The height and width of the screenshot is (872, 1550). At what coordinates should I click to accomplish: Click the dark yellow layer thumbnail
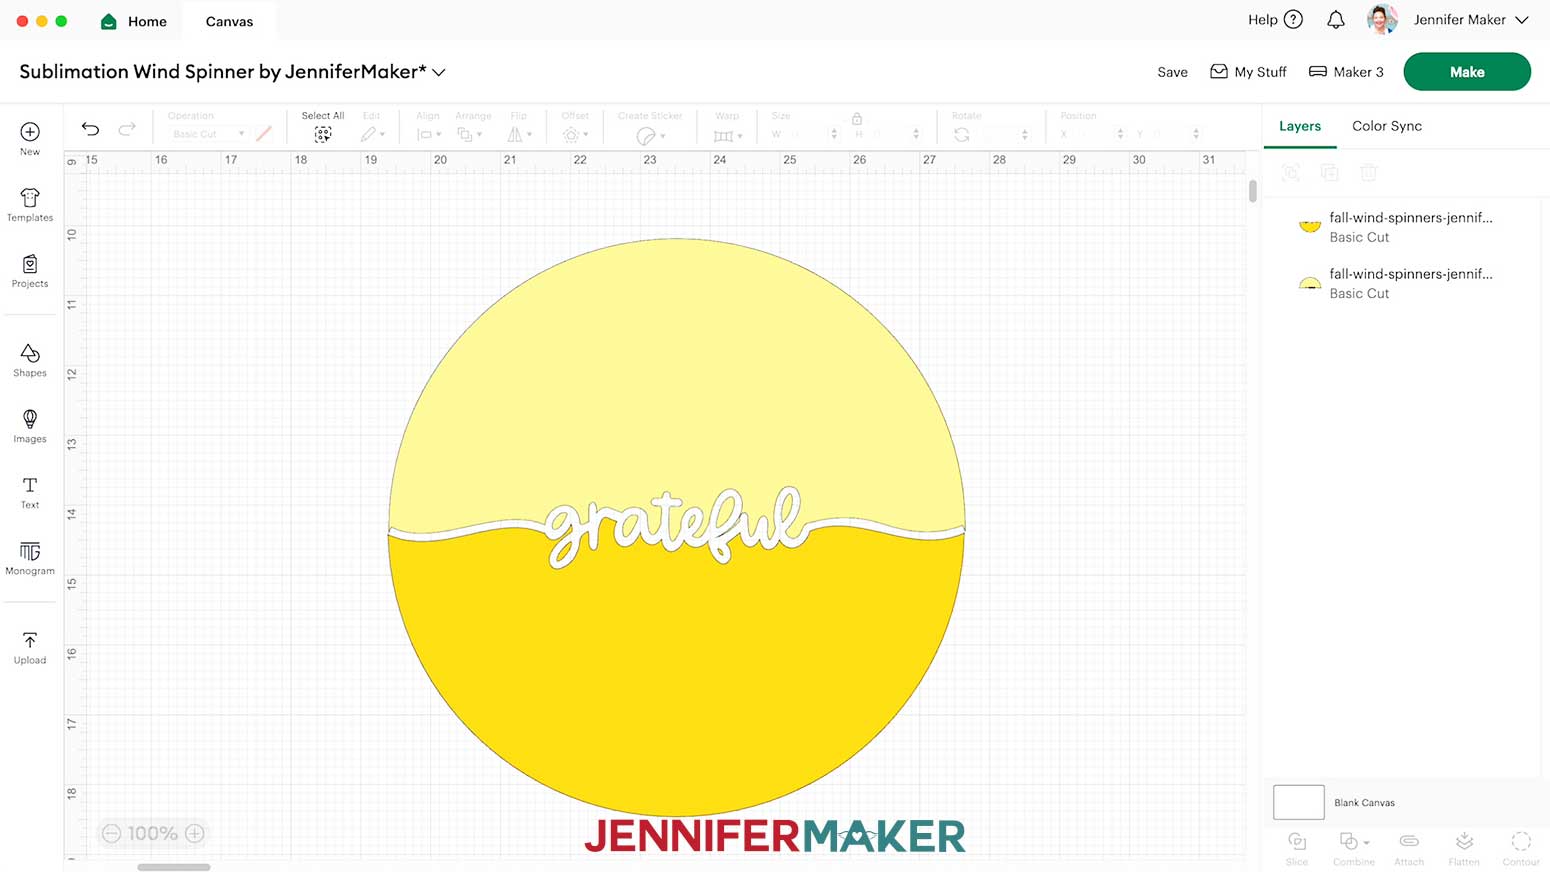tap(1309, 226)
